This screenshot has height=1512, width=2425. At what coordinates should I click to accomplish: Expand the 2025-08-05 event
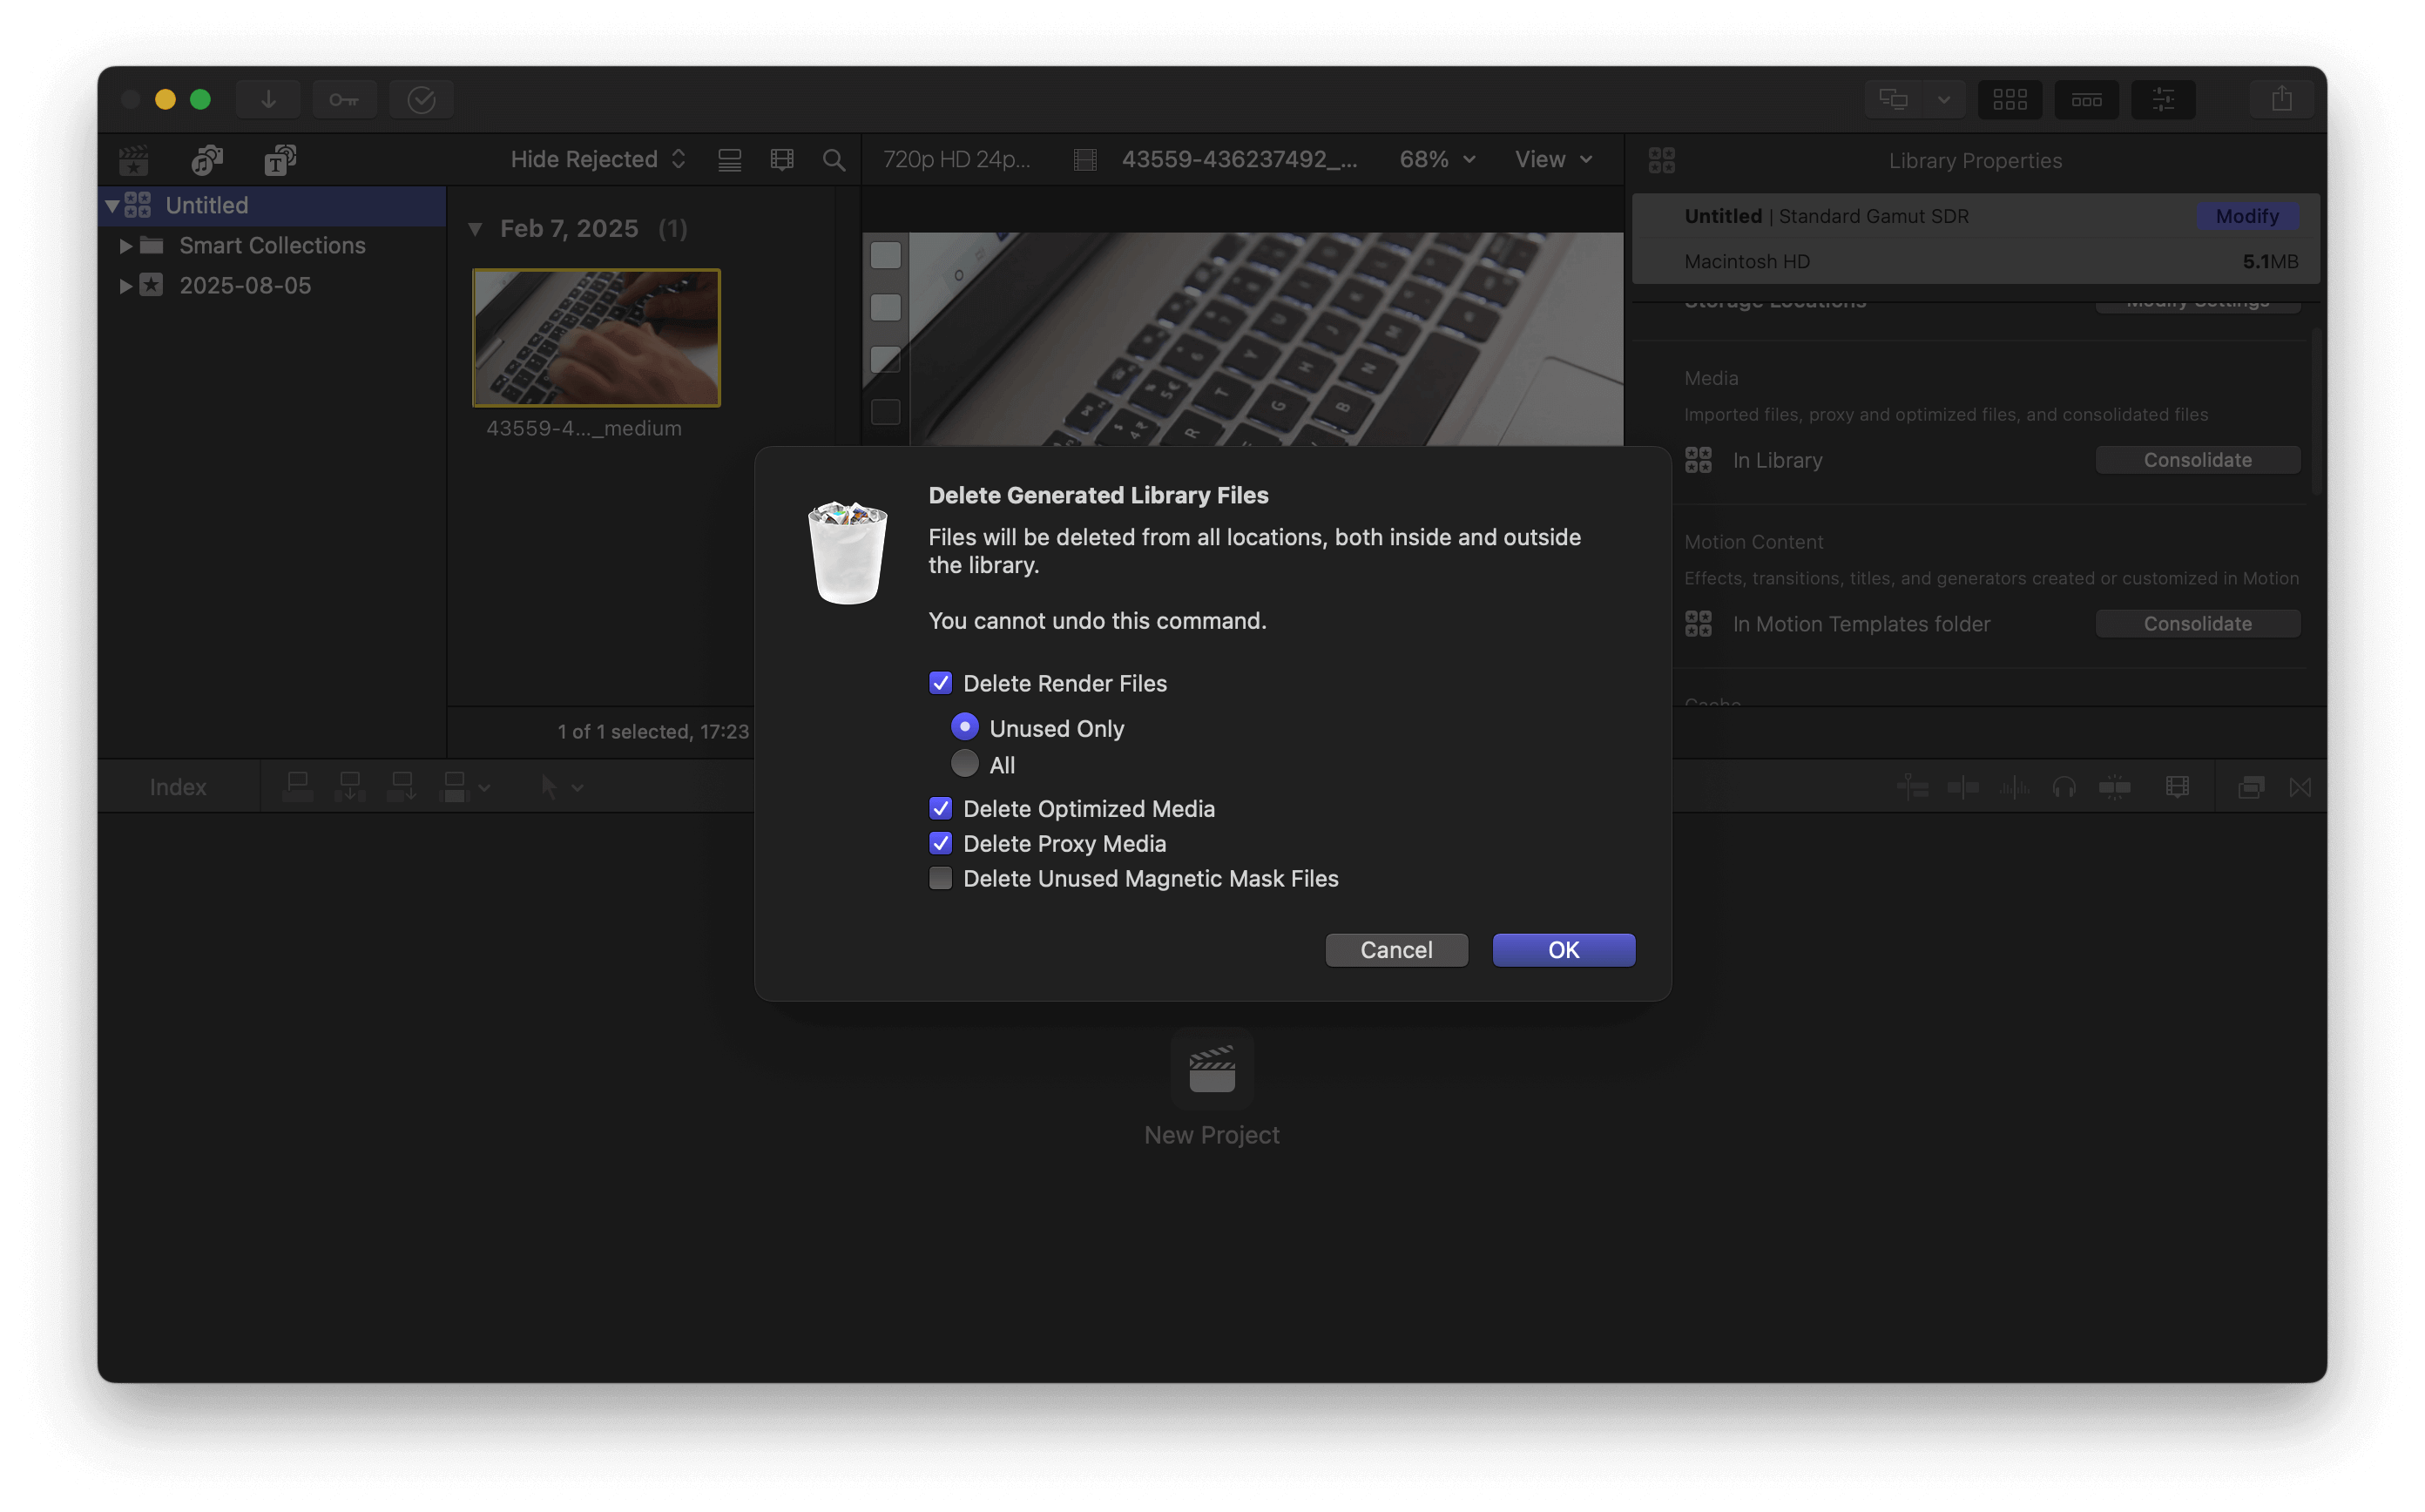point(126,286)
